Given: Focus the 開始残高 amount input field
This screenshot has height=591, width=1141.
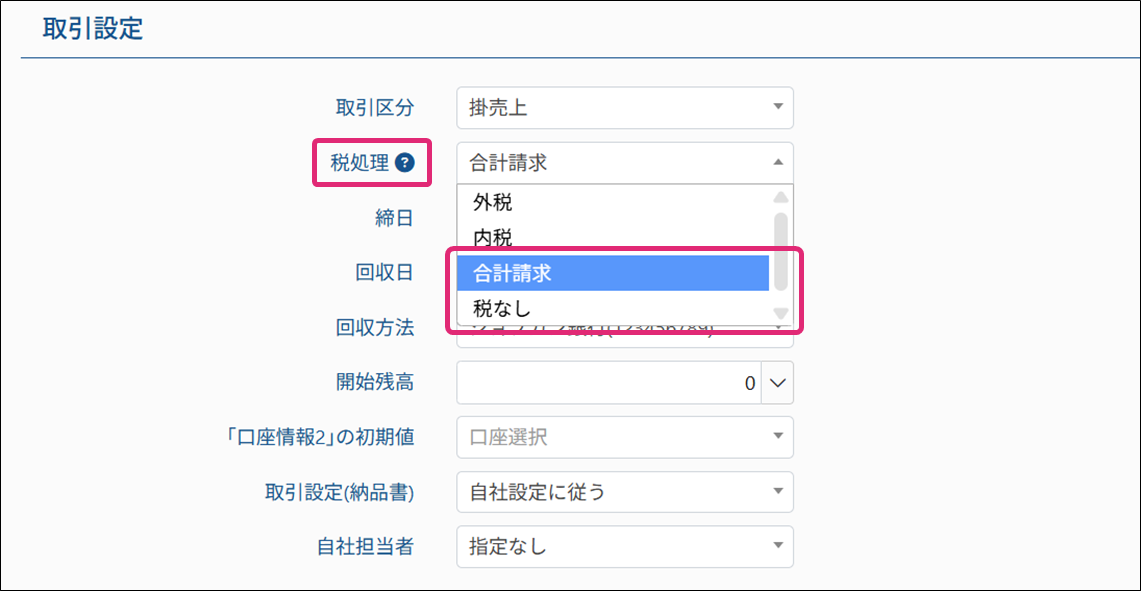Looking at the screenshot, I should pos(608,383).
